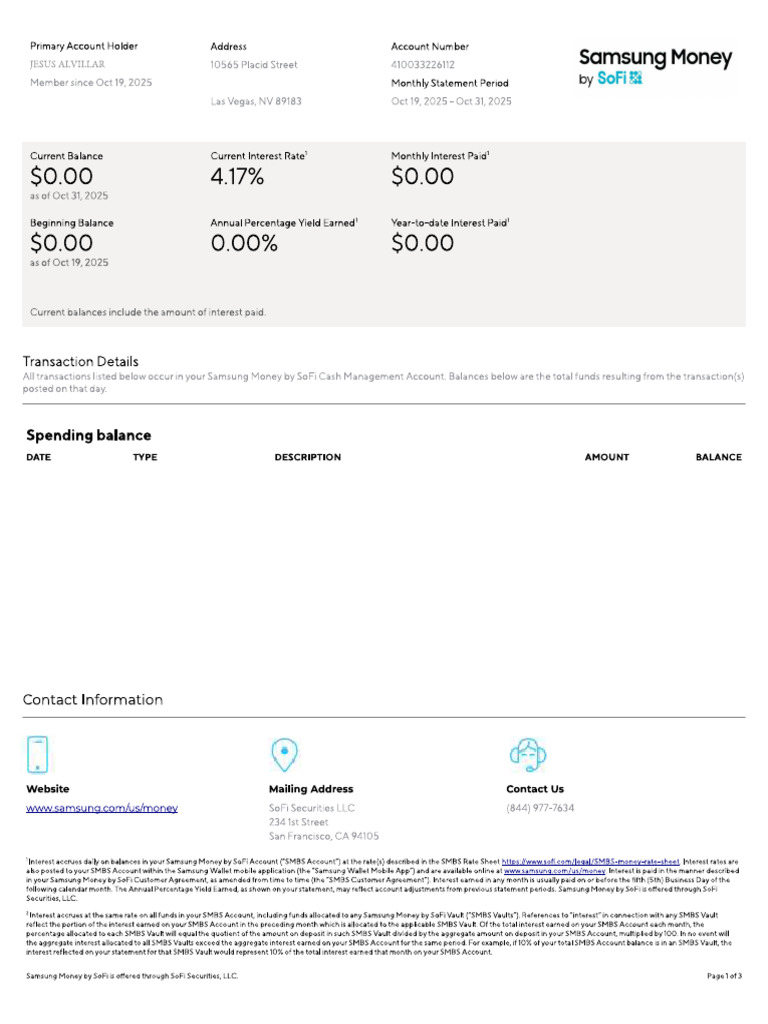Click the BALANCE column header
768x1024 pixels.
[718, 457]
